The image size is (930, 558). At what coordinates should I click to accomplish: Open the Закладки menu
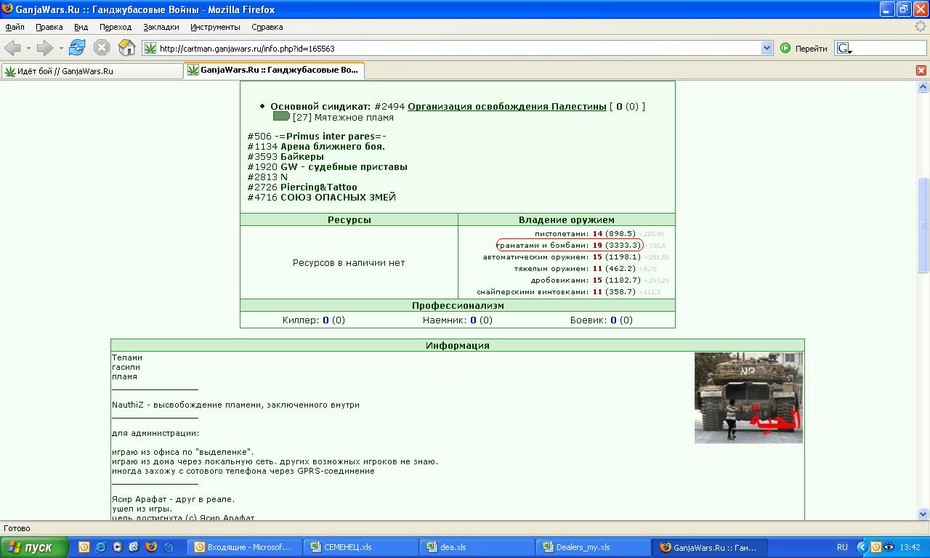click(x=161, y=27)
